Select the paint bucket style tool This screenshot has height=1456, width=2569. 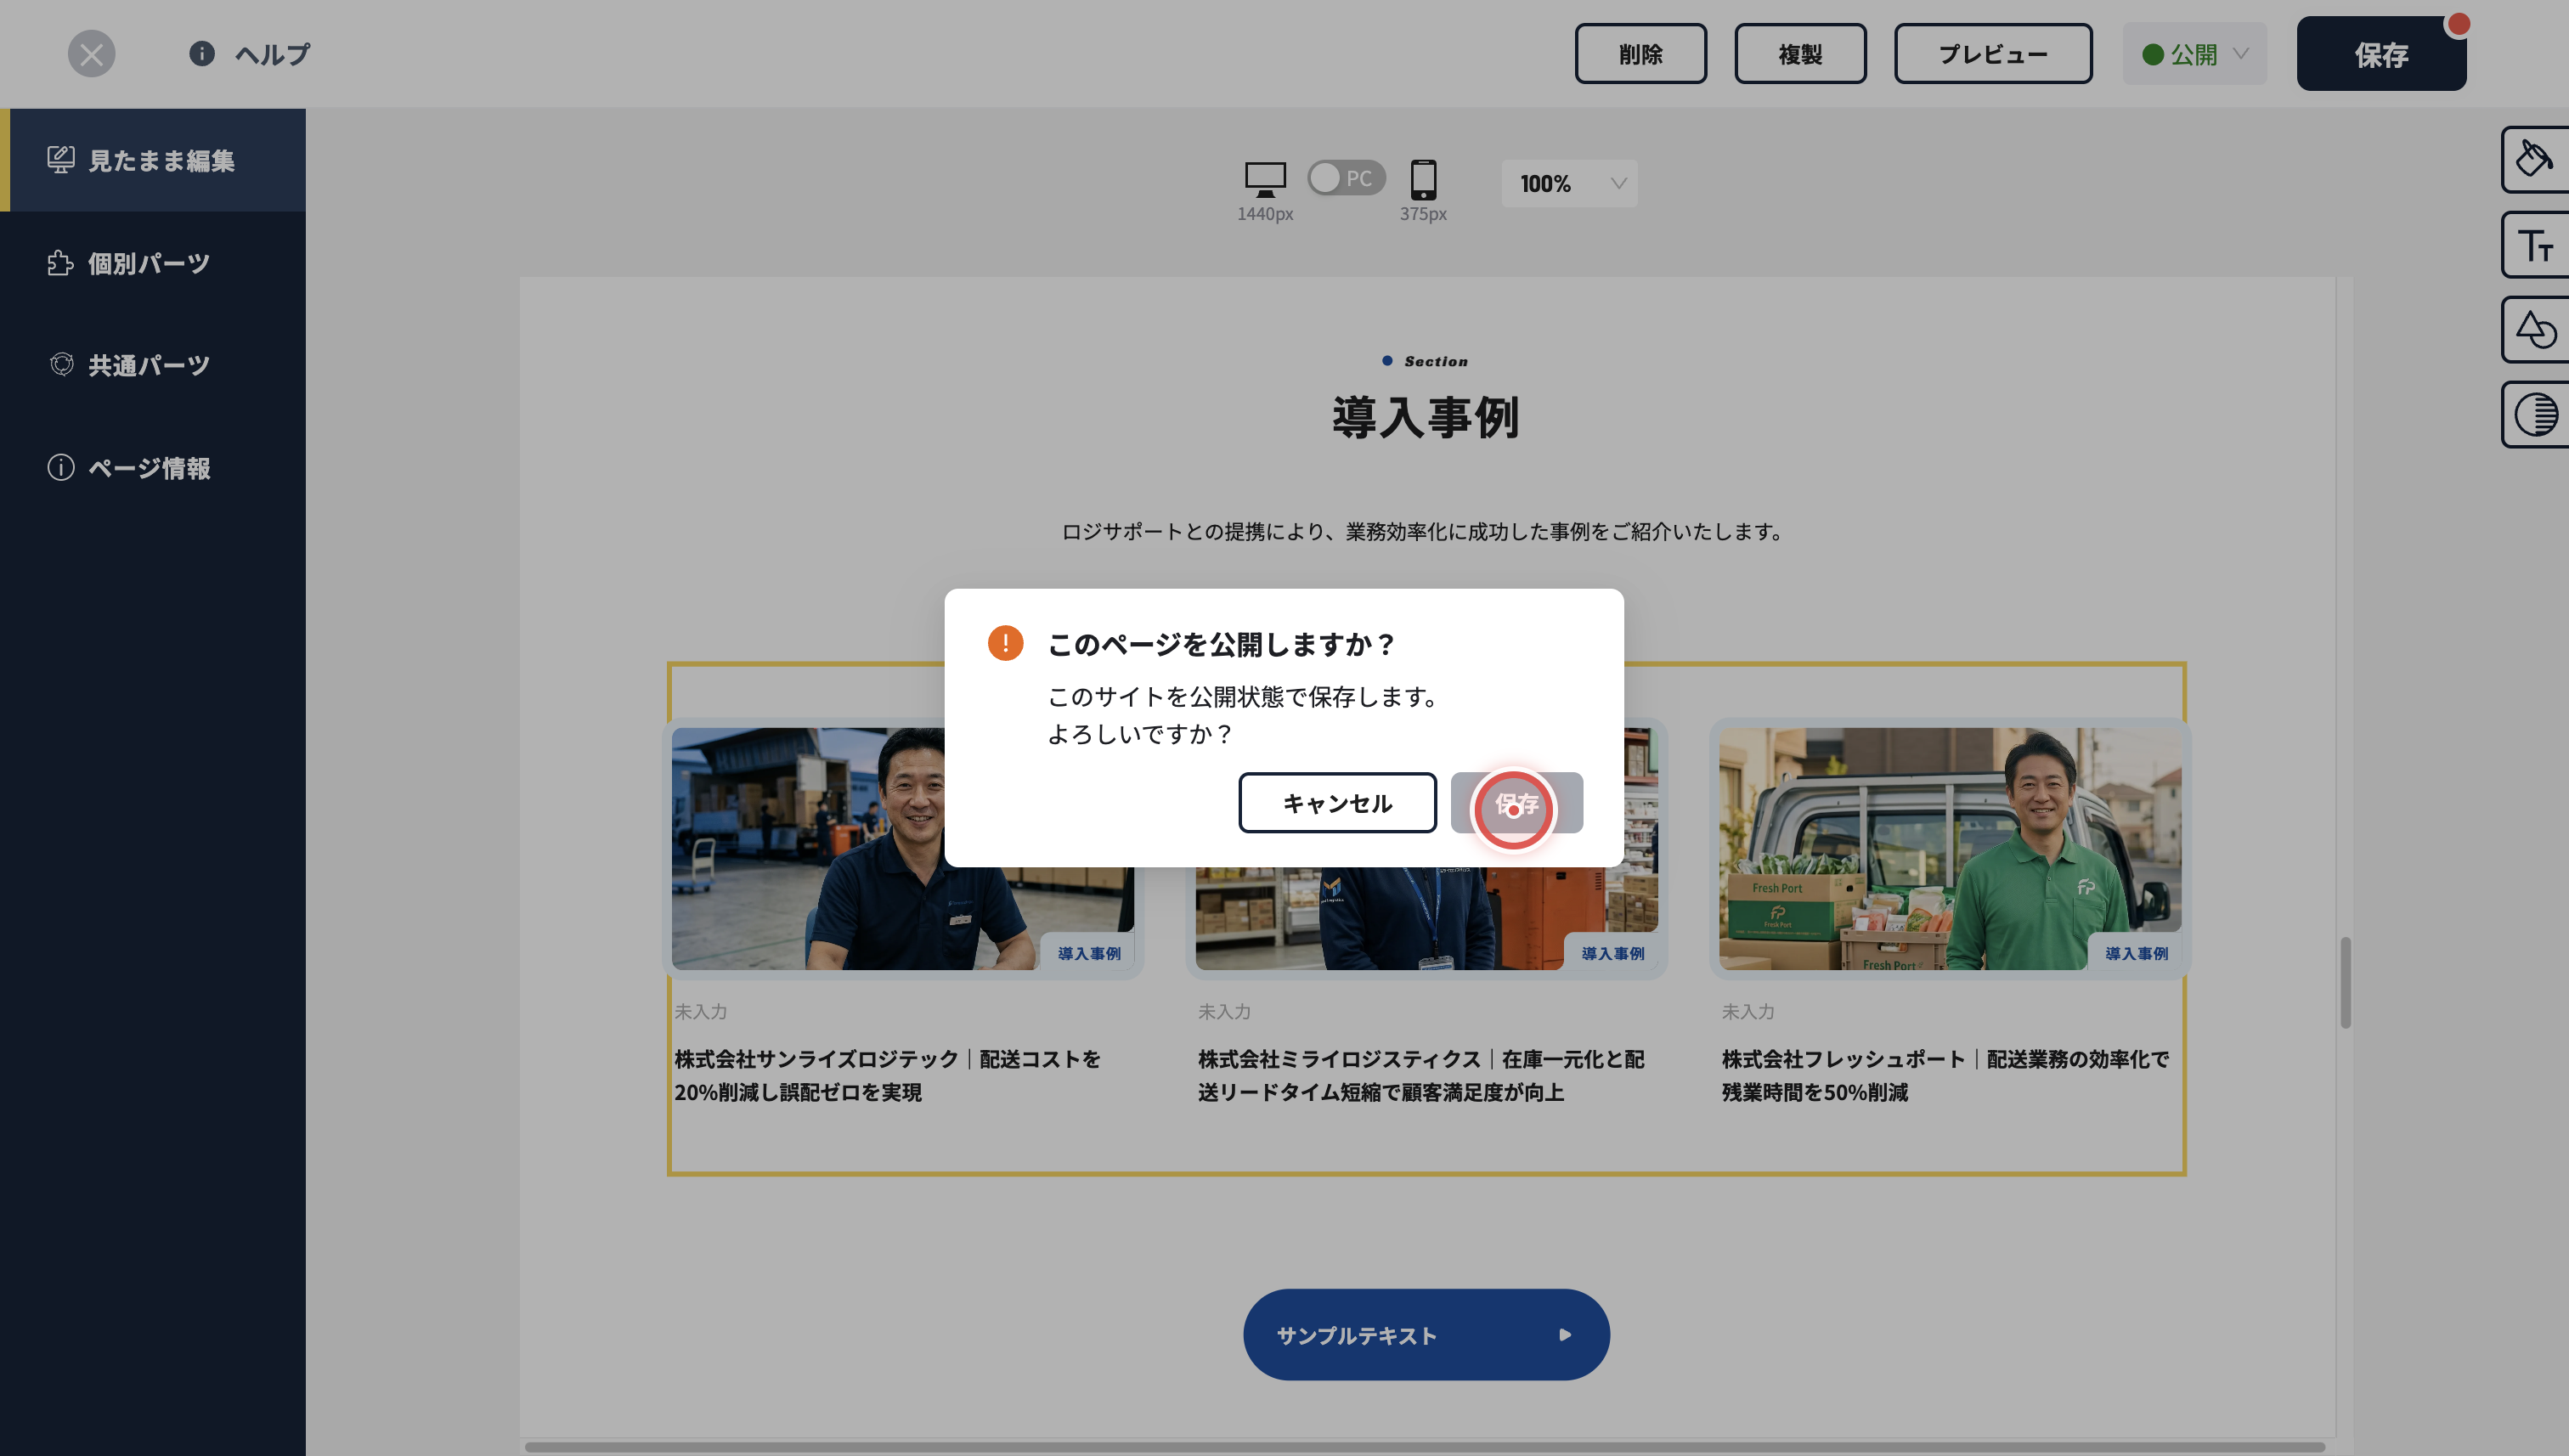(2535, 159)
